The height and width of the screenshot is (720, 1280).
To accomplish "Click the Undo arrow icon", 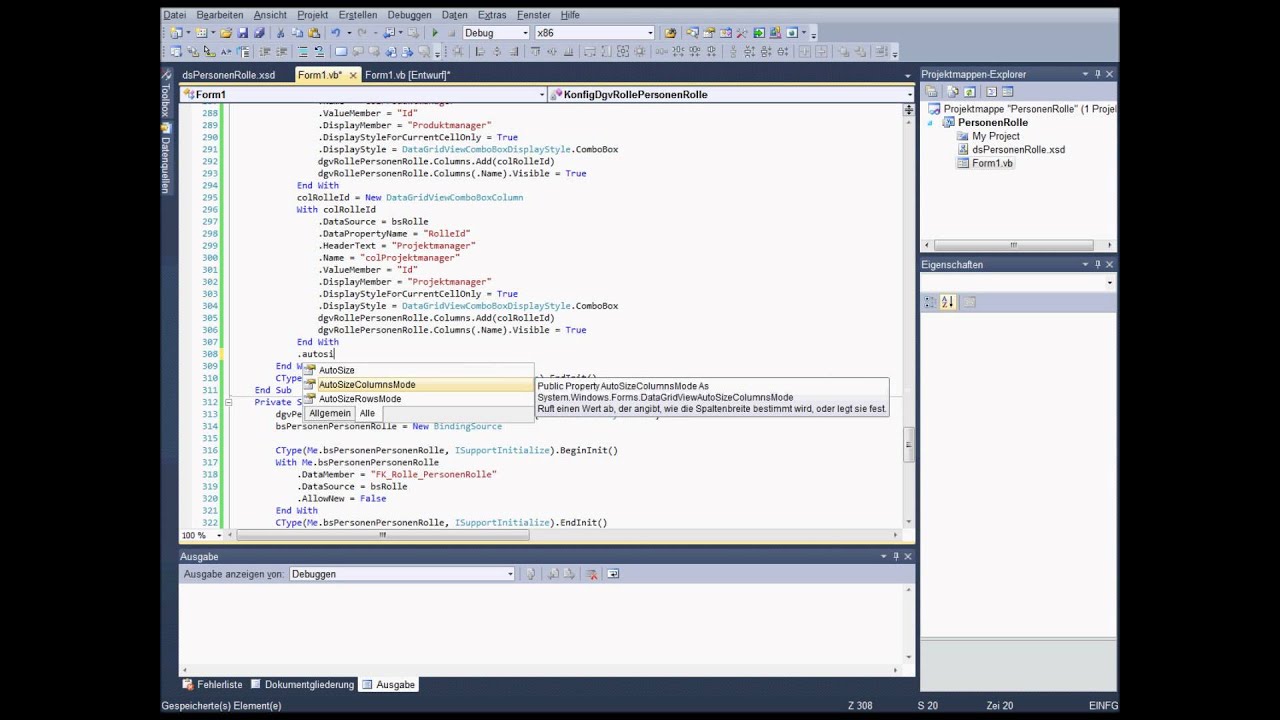I will pyautogui.click(x=335, y=33).
